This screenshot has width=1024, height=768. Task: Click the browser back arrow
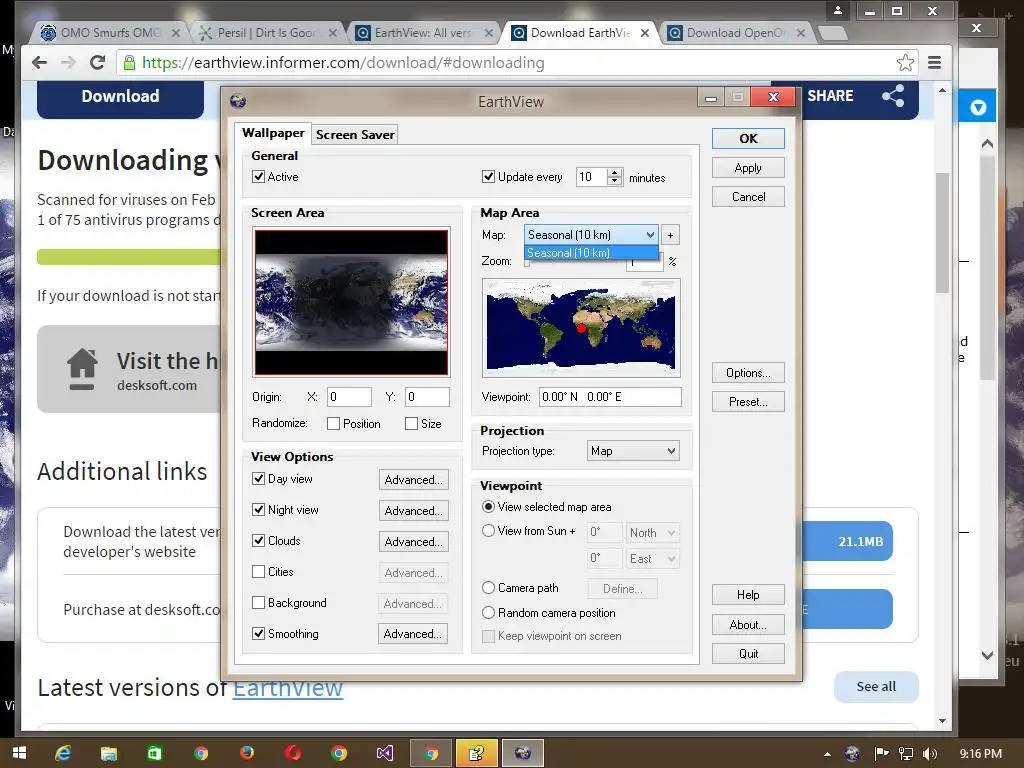click(39, 63)
